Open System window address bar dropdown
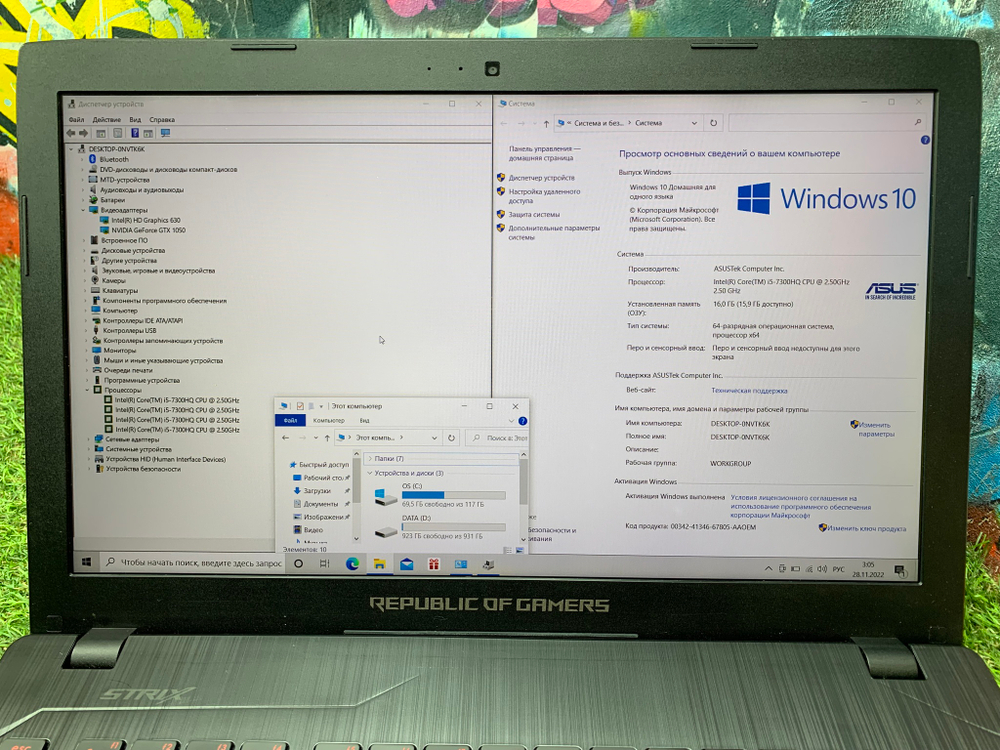The height and width of the screenshot is (750, 1000). [x=695, y=123]
